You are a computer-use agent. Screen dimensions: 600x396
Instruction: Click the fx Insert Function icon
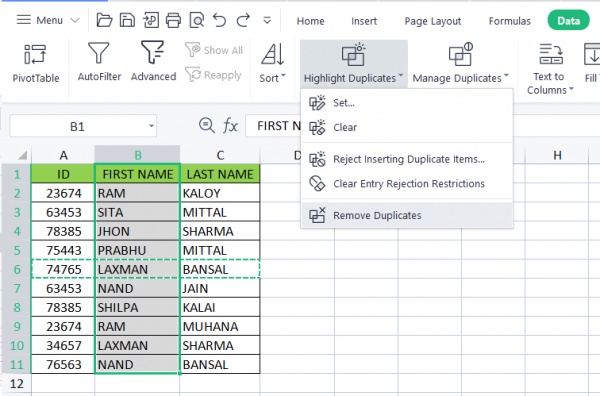tap(230, 125)
